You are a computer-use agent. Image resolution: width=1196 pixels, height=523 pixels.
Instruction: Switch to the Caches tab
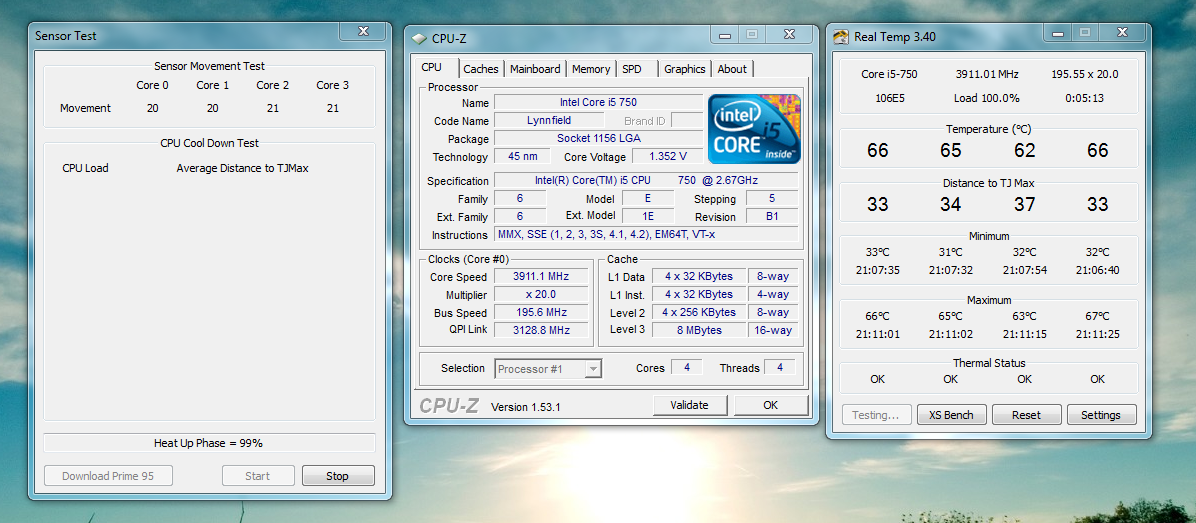click(481, 69)
